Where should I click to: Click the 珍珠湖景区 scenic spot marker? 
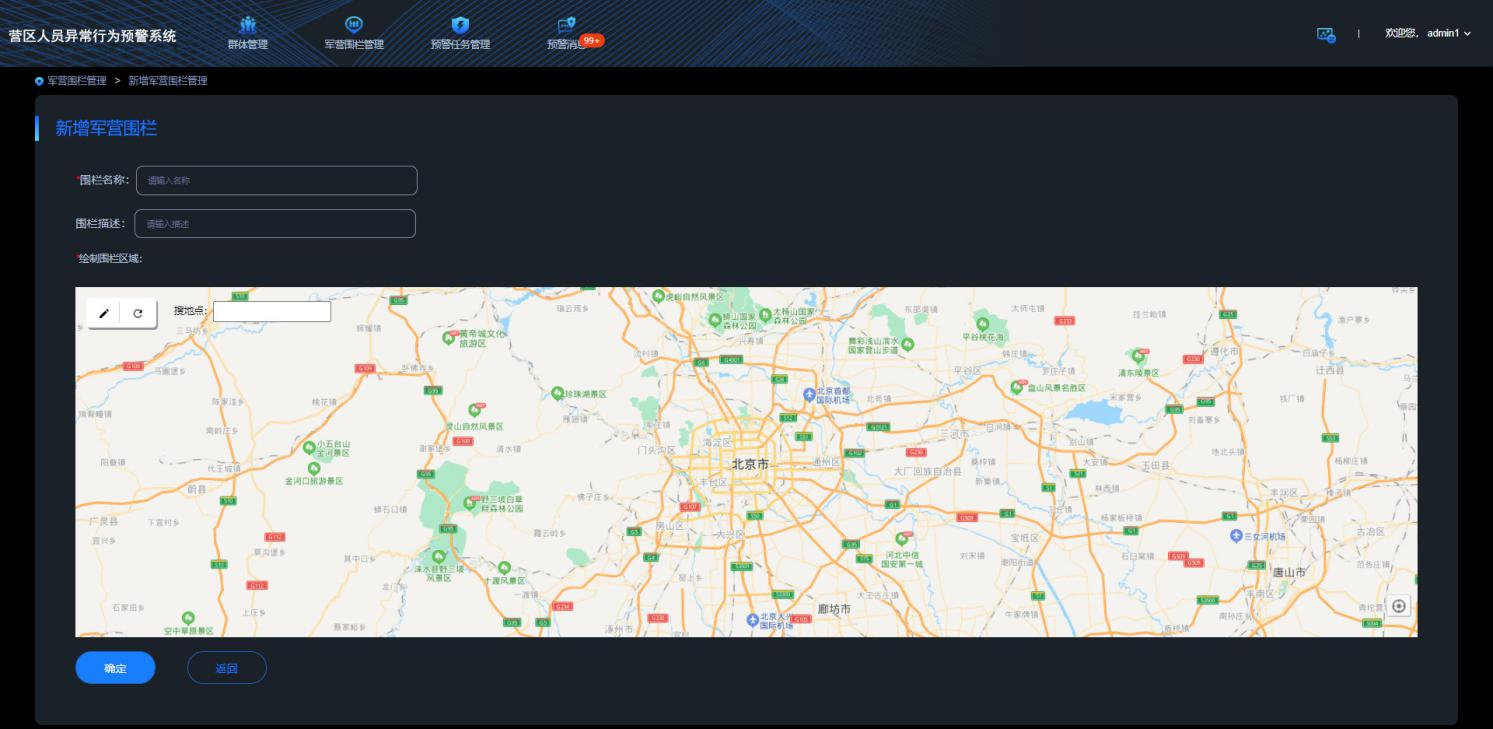pyautogui.click(x=558, y=394)
